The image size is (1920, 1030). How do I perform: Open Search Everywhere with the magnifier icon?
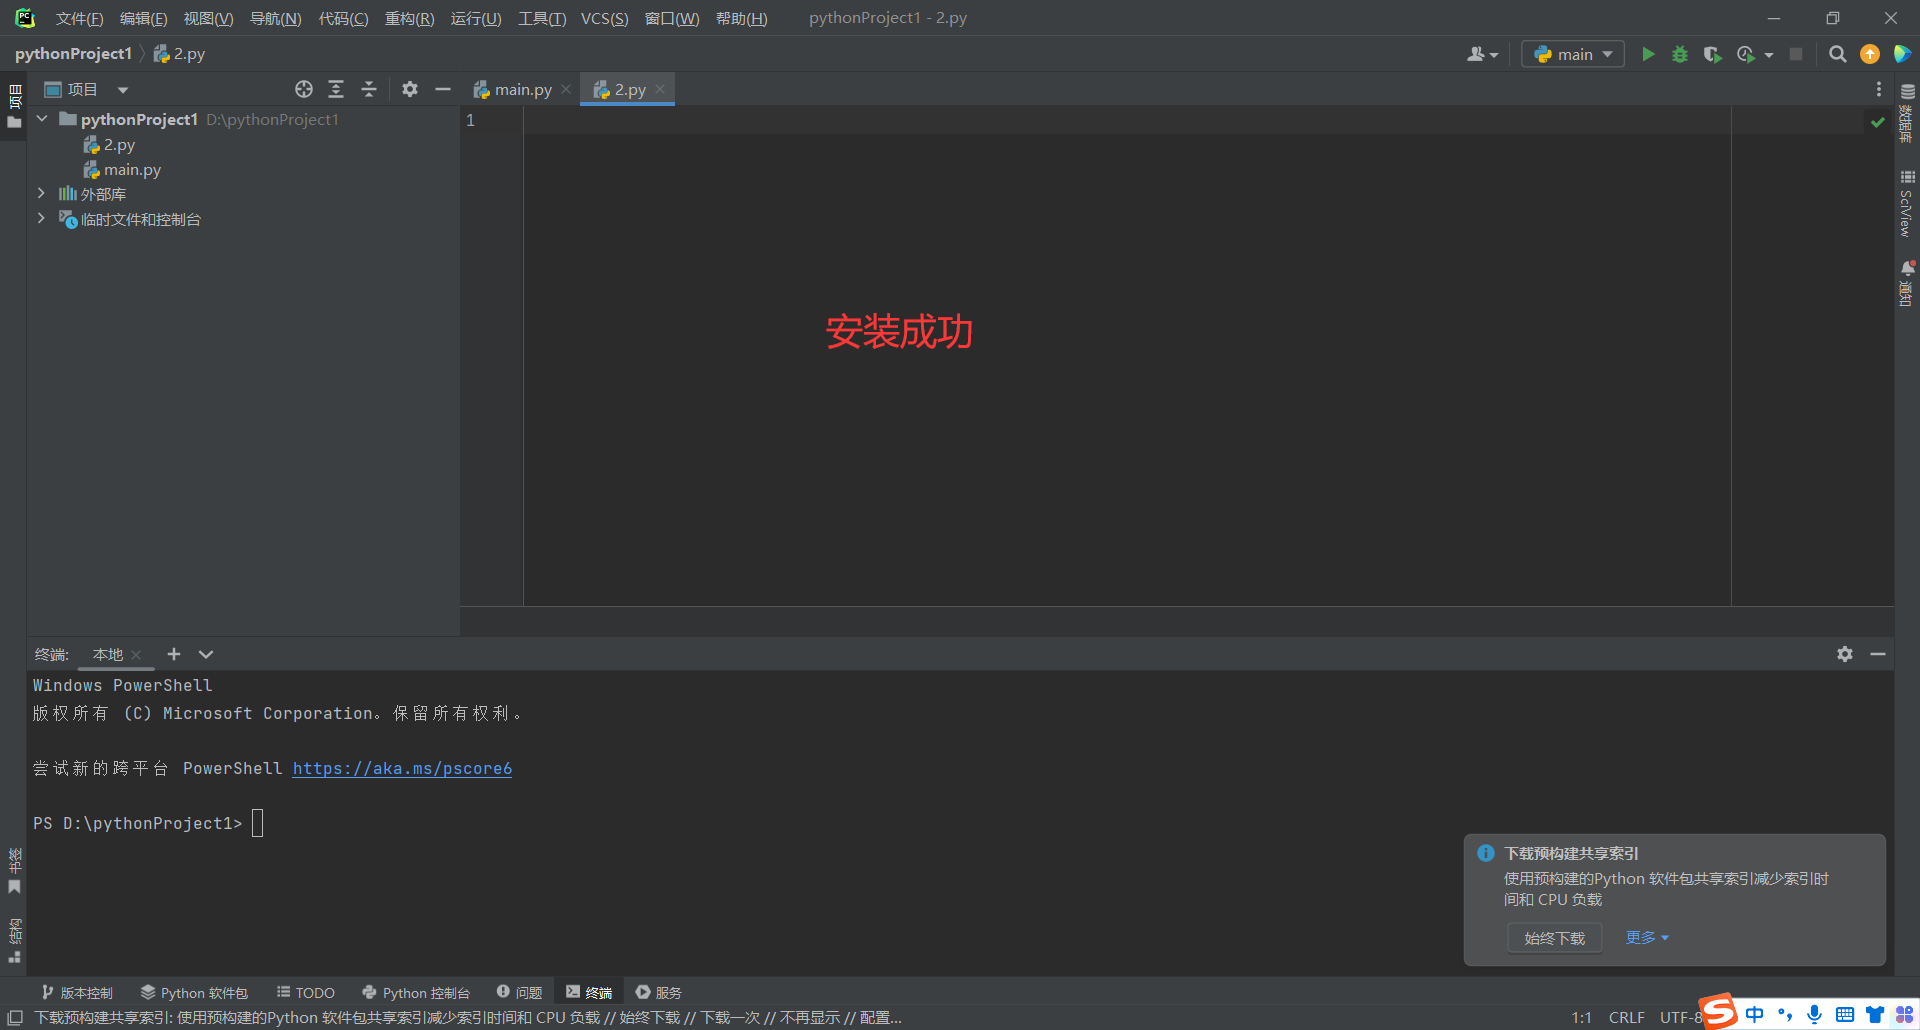point(1837,54)
